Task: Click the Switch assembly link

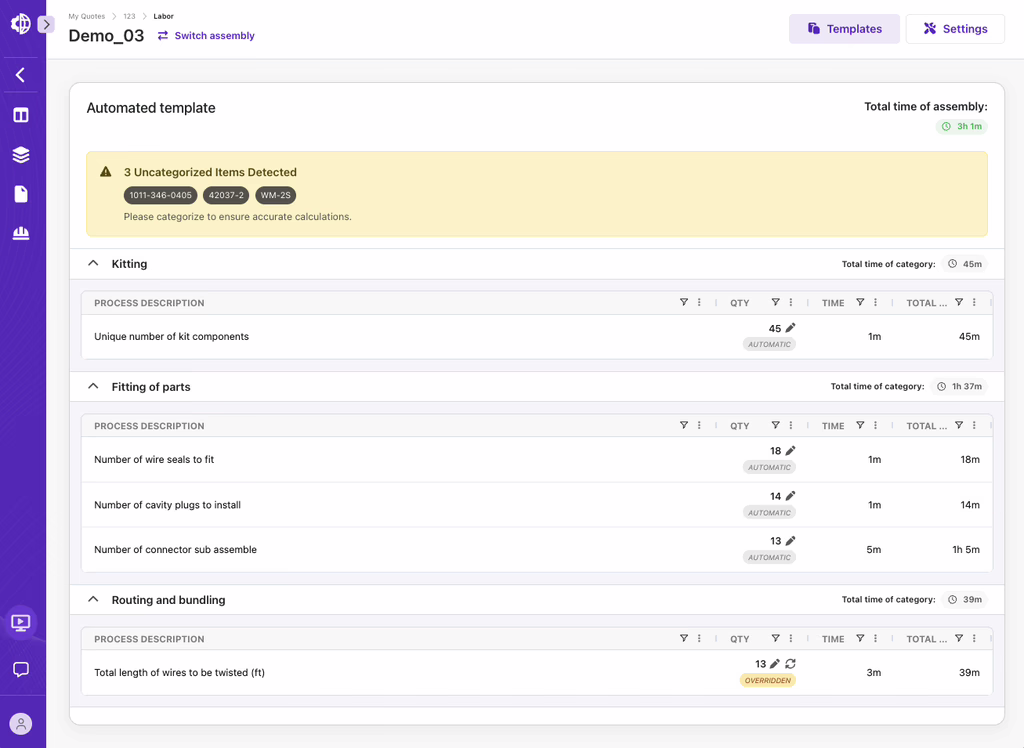Action: [x=206, y=36]
